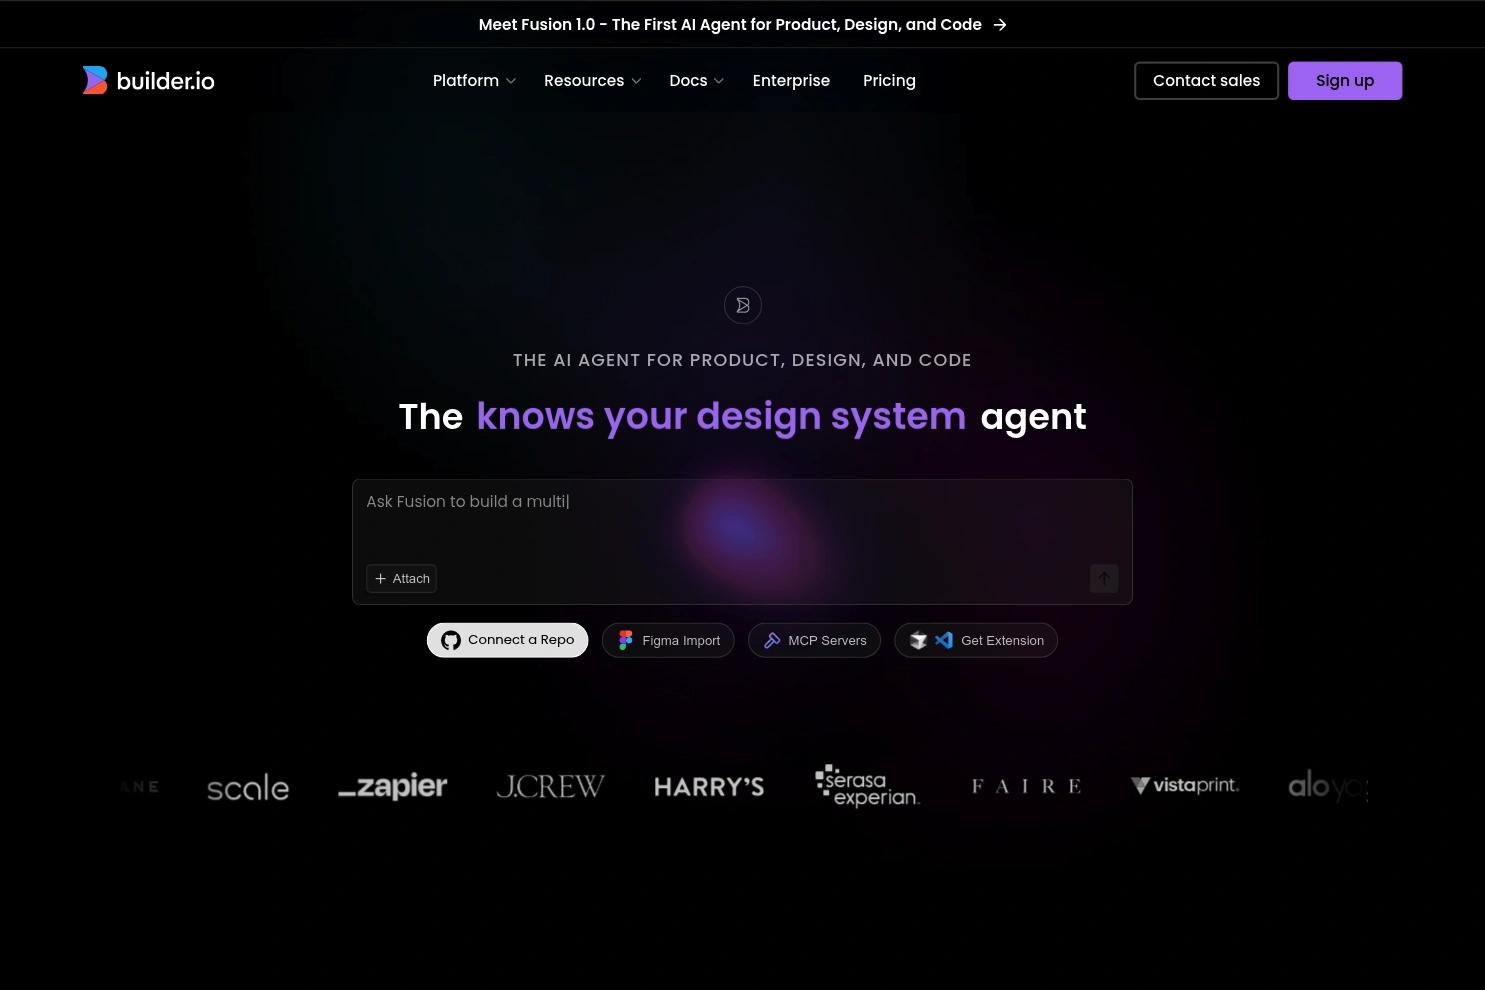Click the Faire logo
This screenshot has height=990, width=1485.
click(1026, 786)
